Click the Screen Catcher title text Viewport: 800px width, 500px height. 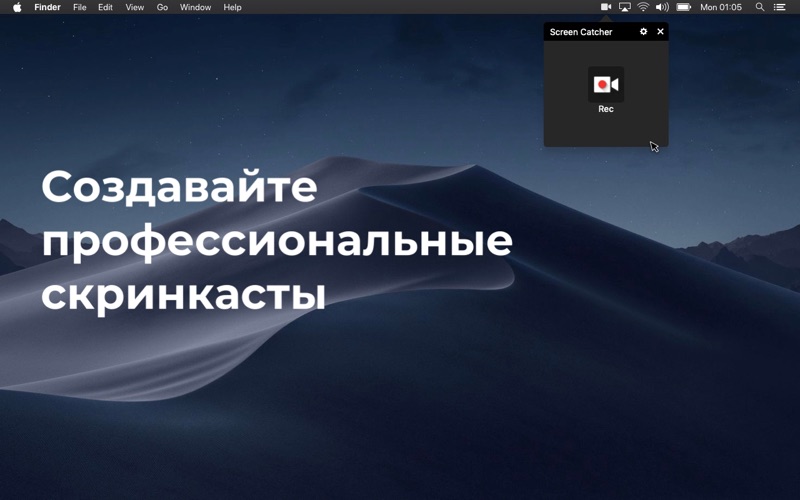click(581, 32)
